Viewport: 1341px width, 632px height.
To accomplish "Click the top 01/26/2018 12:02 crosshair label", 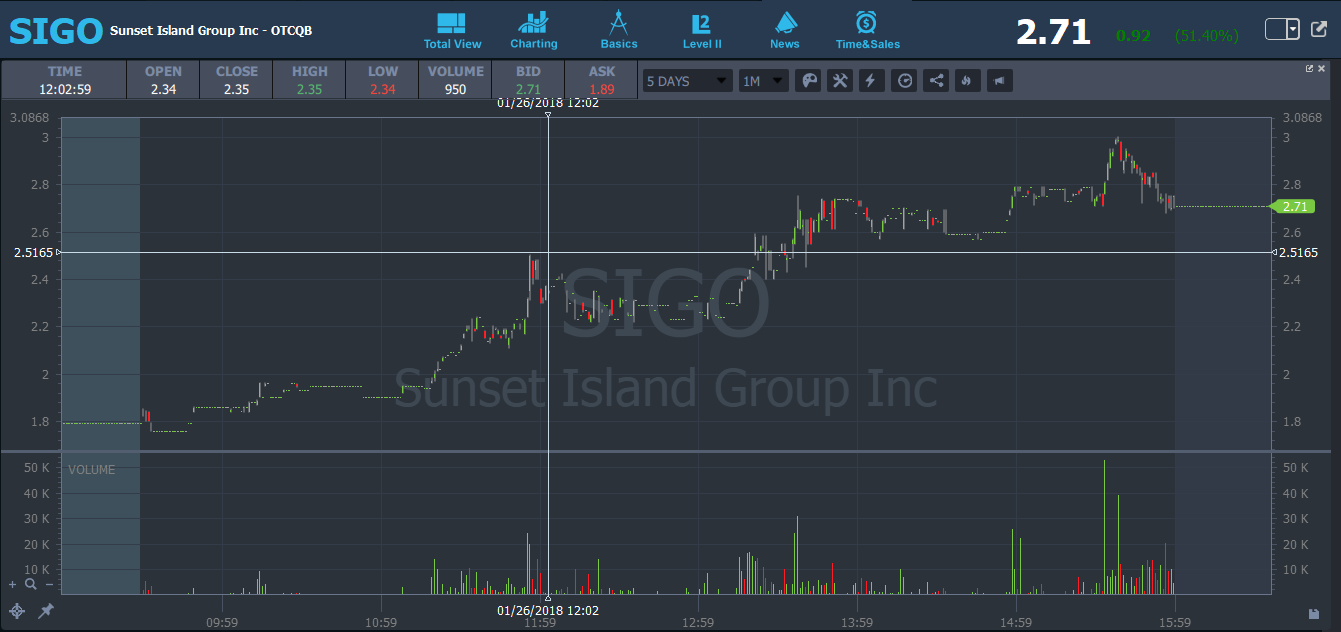I will 548,103.
